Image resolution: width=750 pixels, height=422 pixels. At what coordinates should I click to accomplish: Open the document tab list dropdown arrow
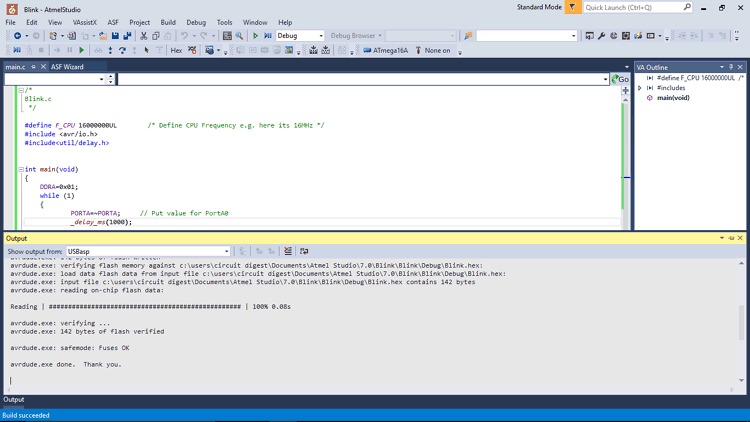pyautogui.click(x=627, y=67)
